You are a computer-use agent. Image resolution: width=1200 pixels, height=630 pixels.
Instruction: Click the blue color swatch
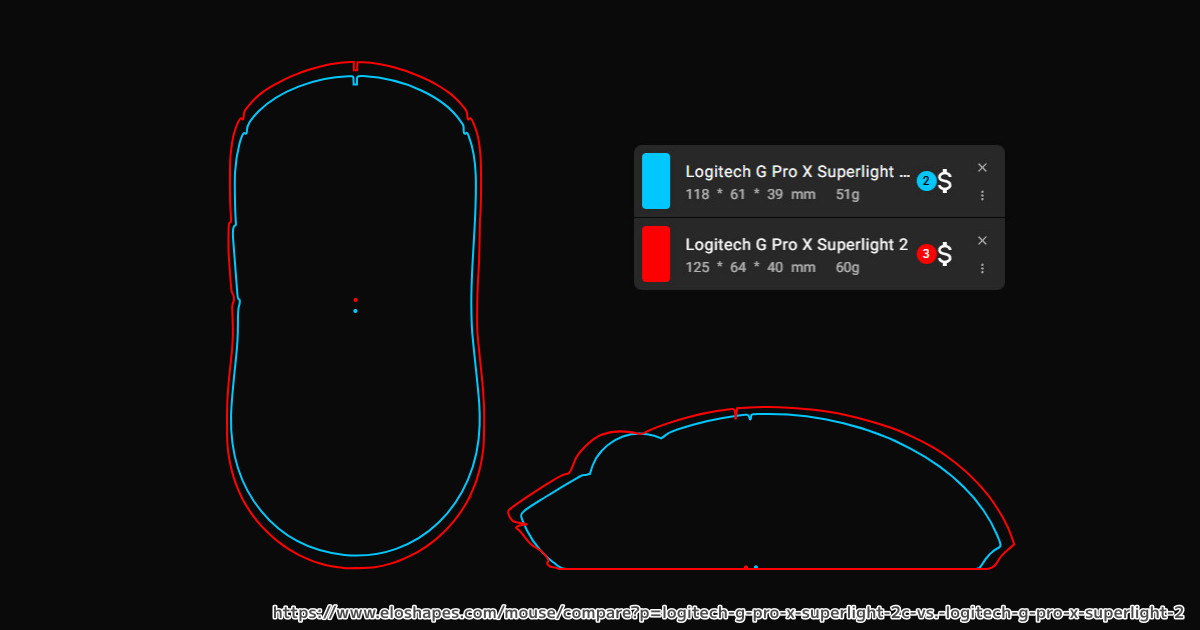pos(656,181)
